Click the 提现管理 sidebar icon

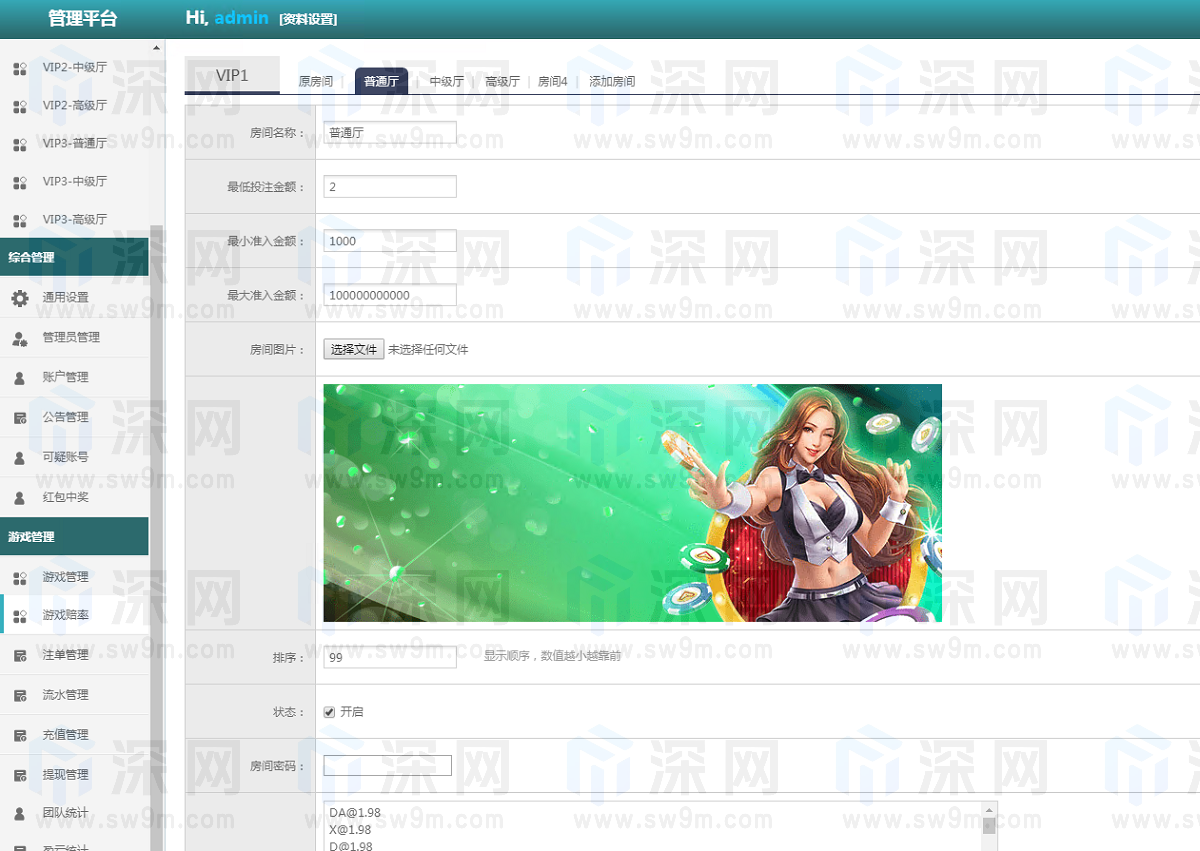pos(20,775)
